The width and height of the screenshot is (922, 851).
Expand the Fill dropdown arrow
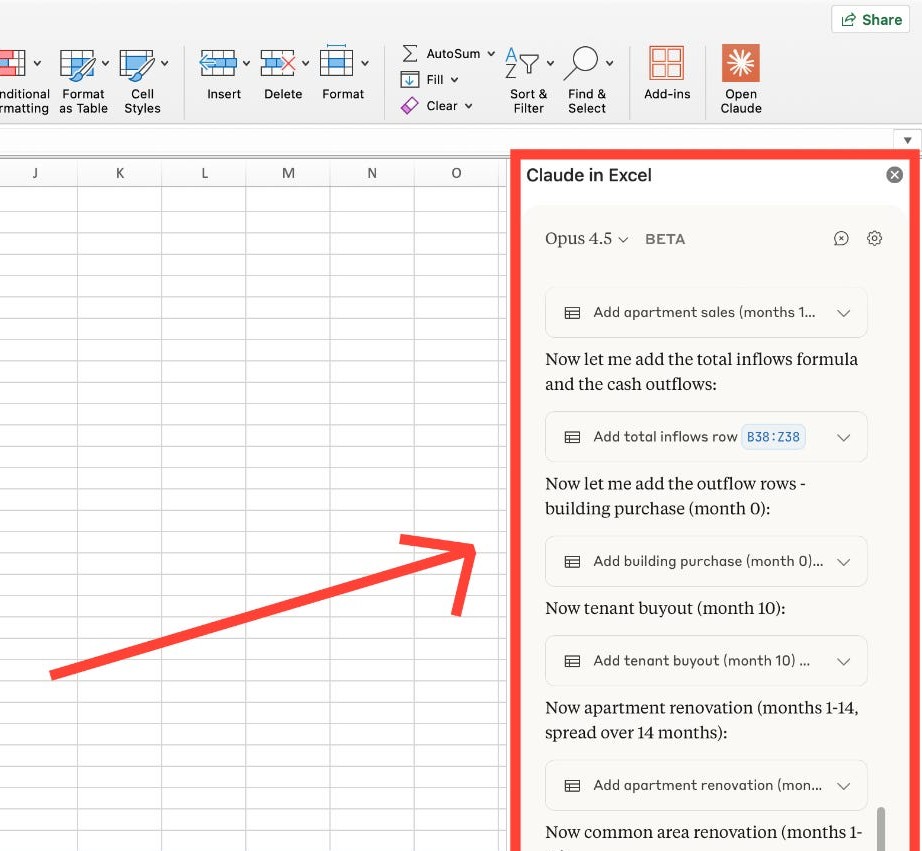click(x=455, y=79)
